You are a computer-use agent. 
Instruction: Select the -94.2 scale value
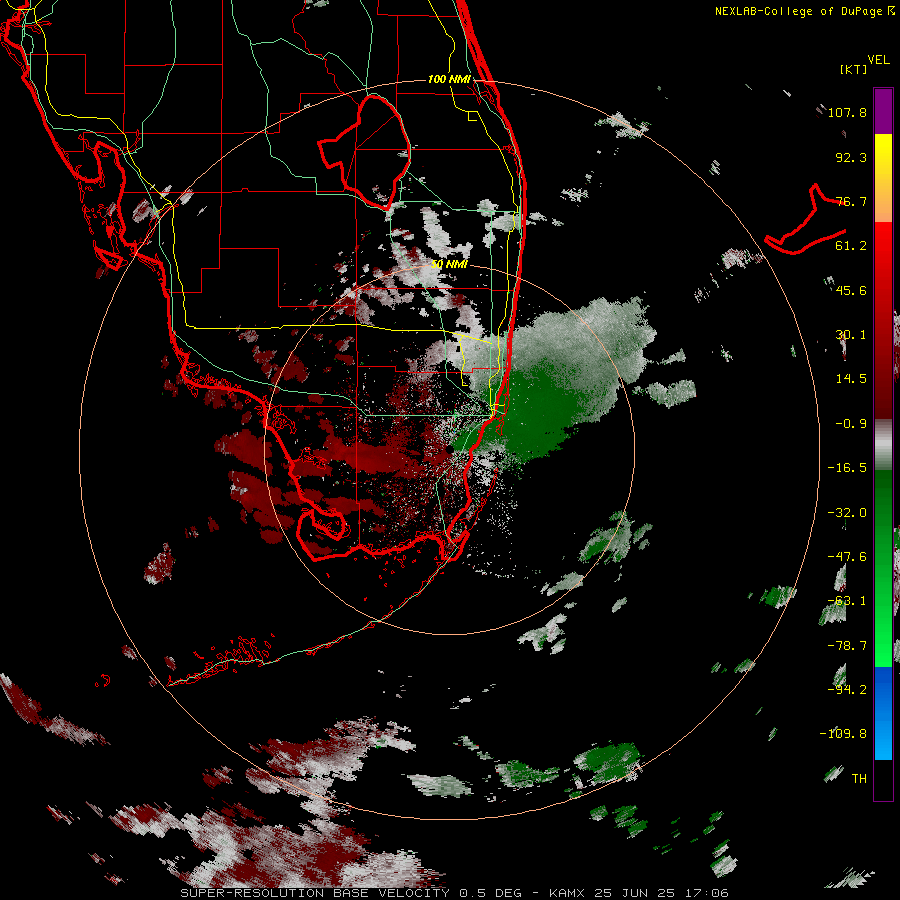[x=847, y=690]
